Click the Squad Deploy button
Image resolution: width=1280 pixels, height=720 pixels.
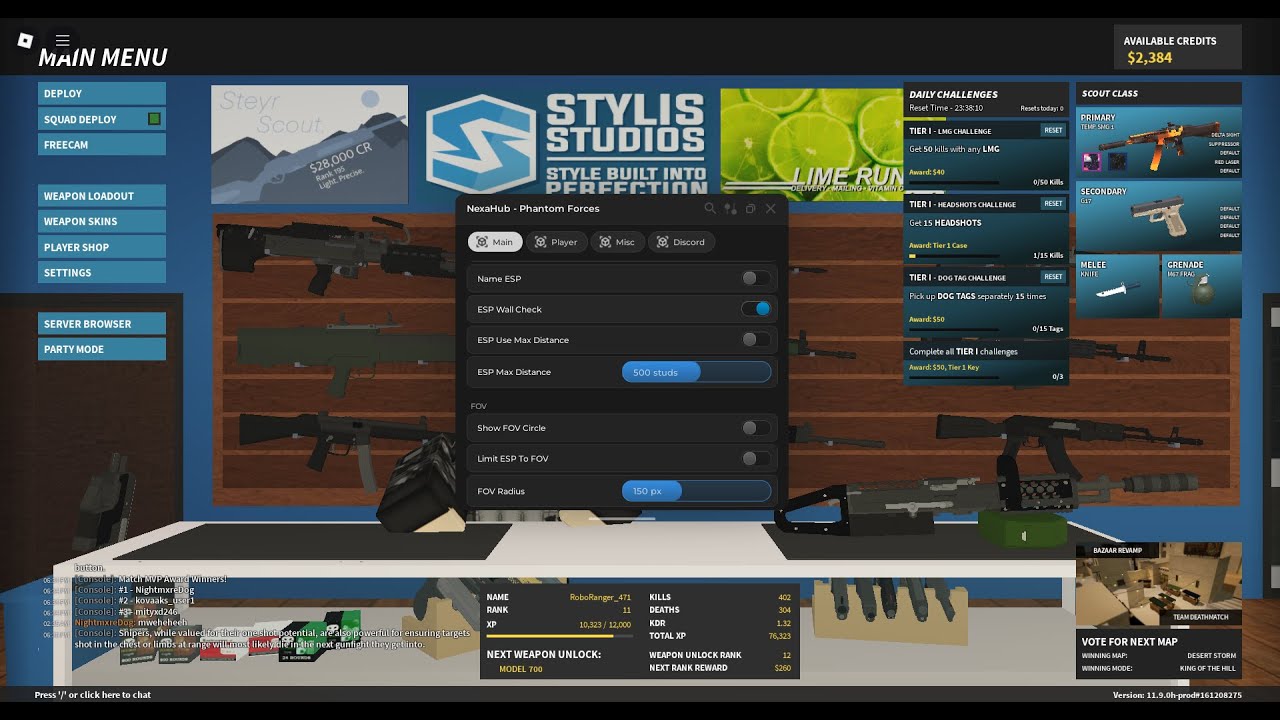pyautogui.click(x=102, y=119)
